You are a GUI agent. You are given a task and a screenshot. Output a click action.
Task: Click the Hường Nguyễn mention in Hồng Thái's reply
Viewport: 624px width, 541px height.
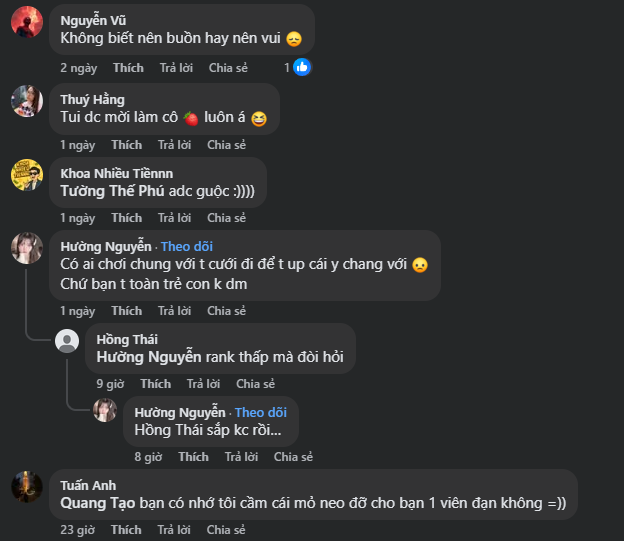pos(147,357)
